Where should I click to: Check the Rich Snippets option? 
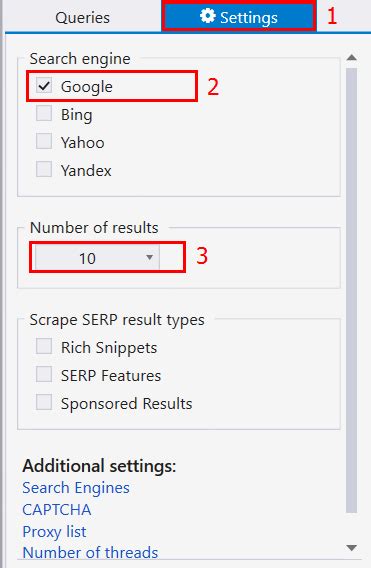(x=44, y=346)
